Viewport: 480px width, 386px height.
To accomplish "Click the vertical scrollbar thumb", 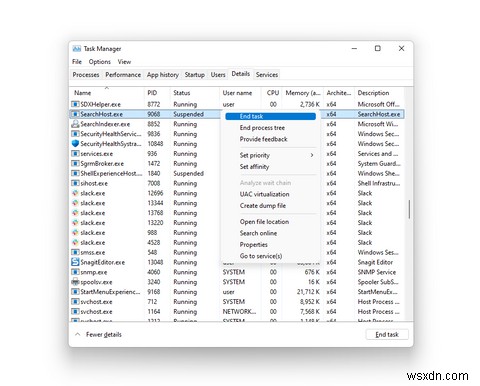I will [409, 209].
